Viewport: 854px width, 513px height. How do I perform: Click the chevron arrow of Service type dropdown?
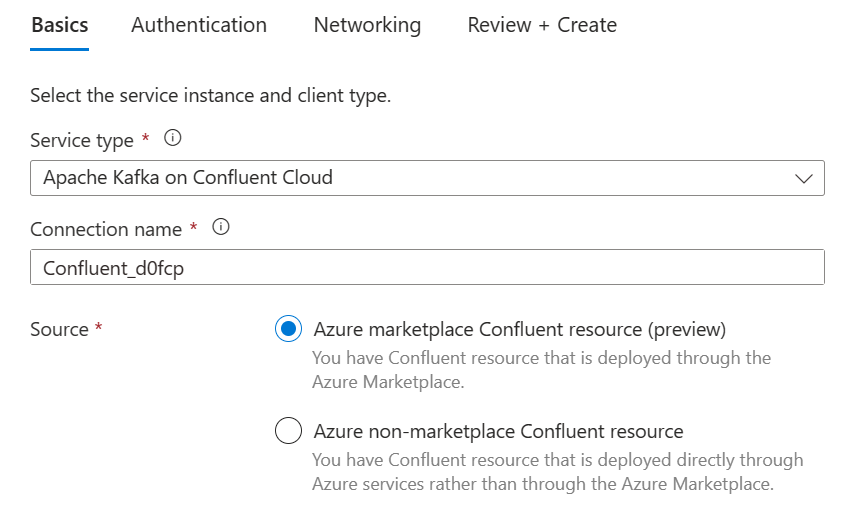coord(803,179)
